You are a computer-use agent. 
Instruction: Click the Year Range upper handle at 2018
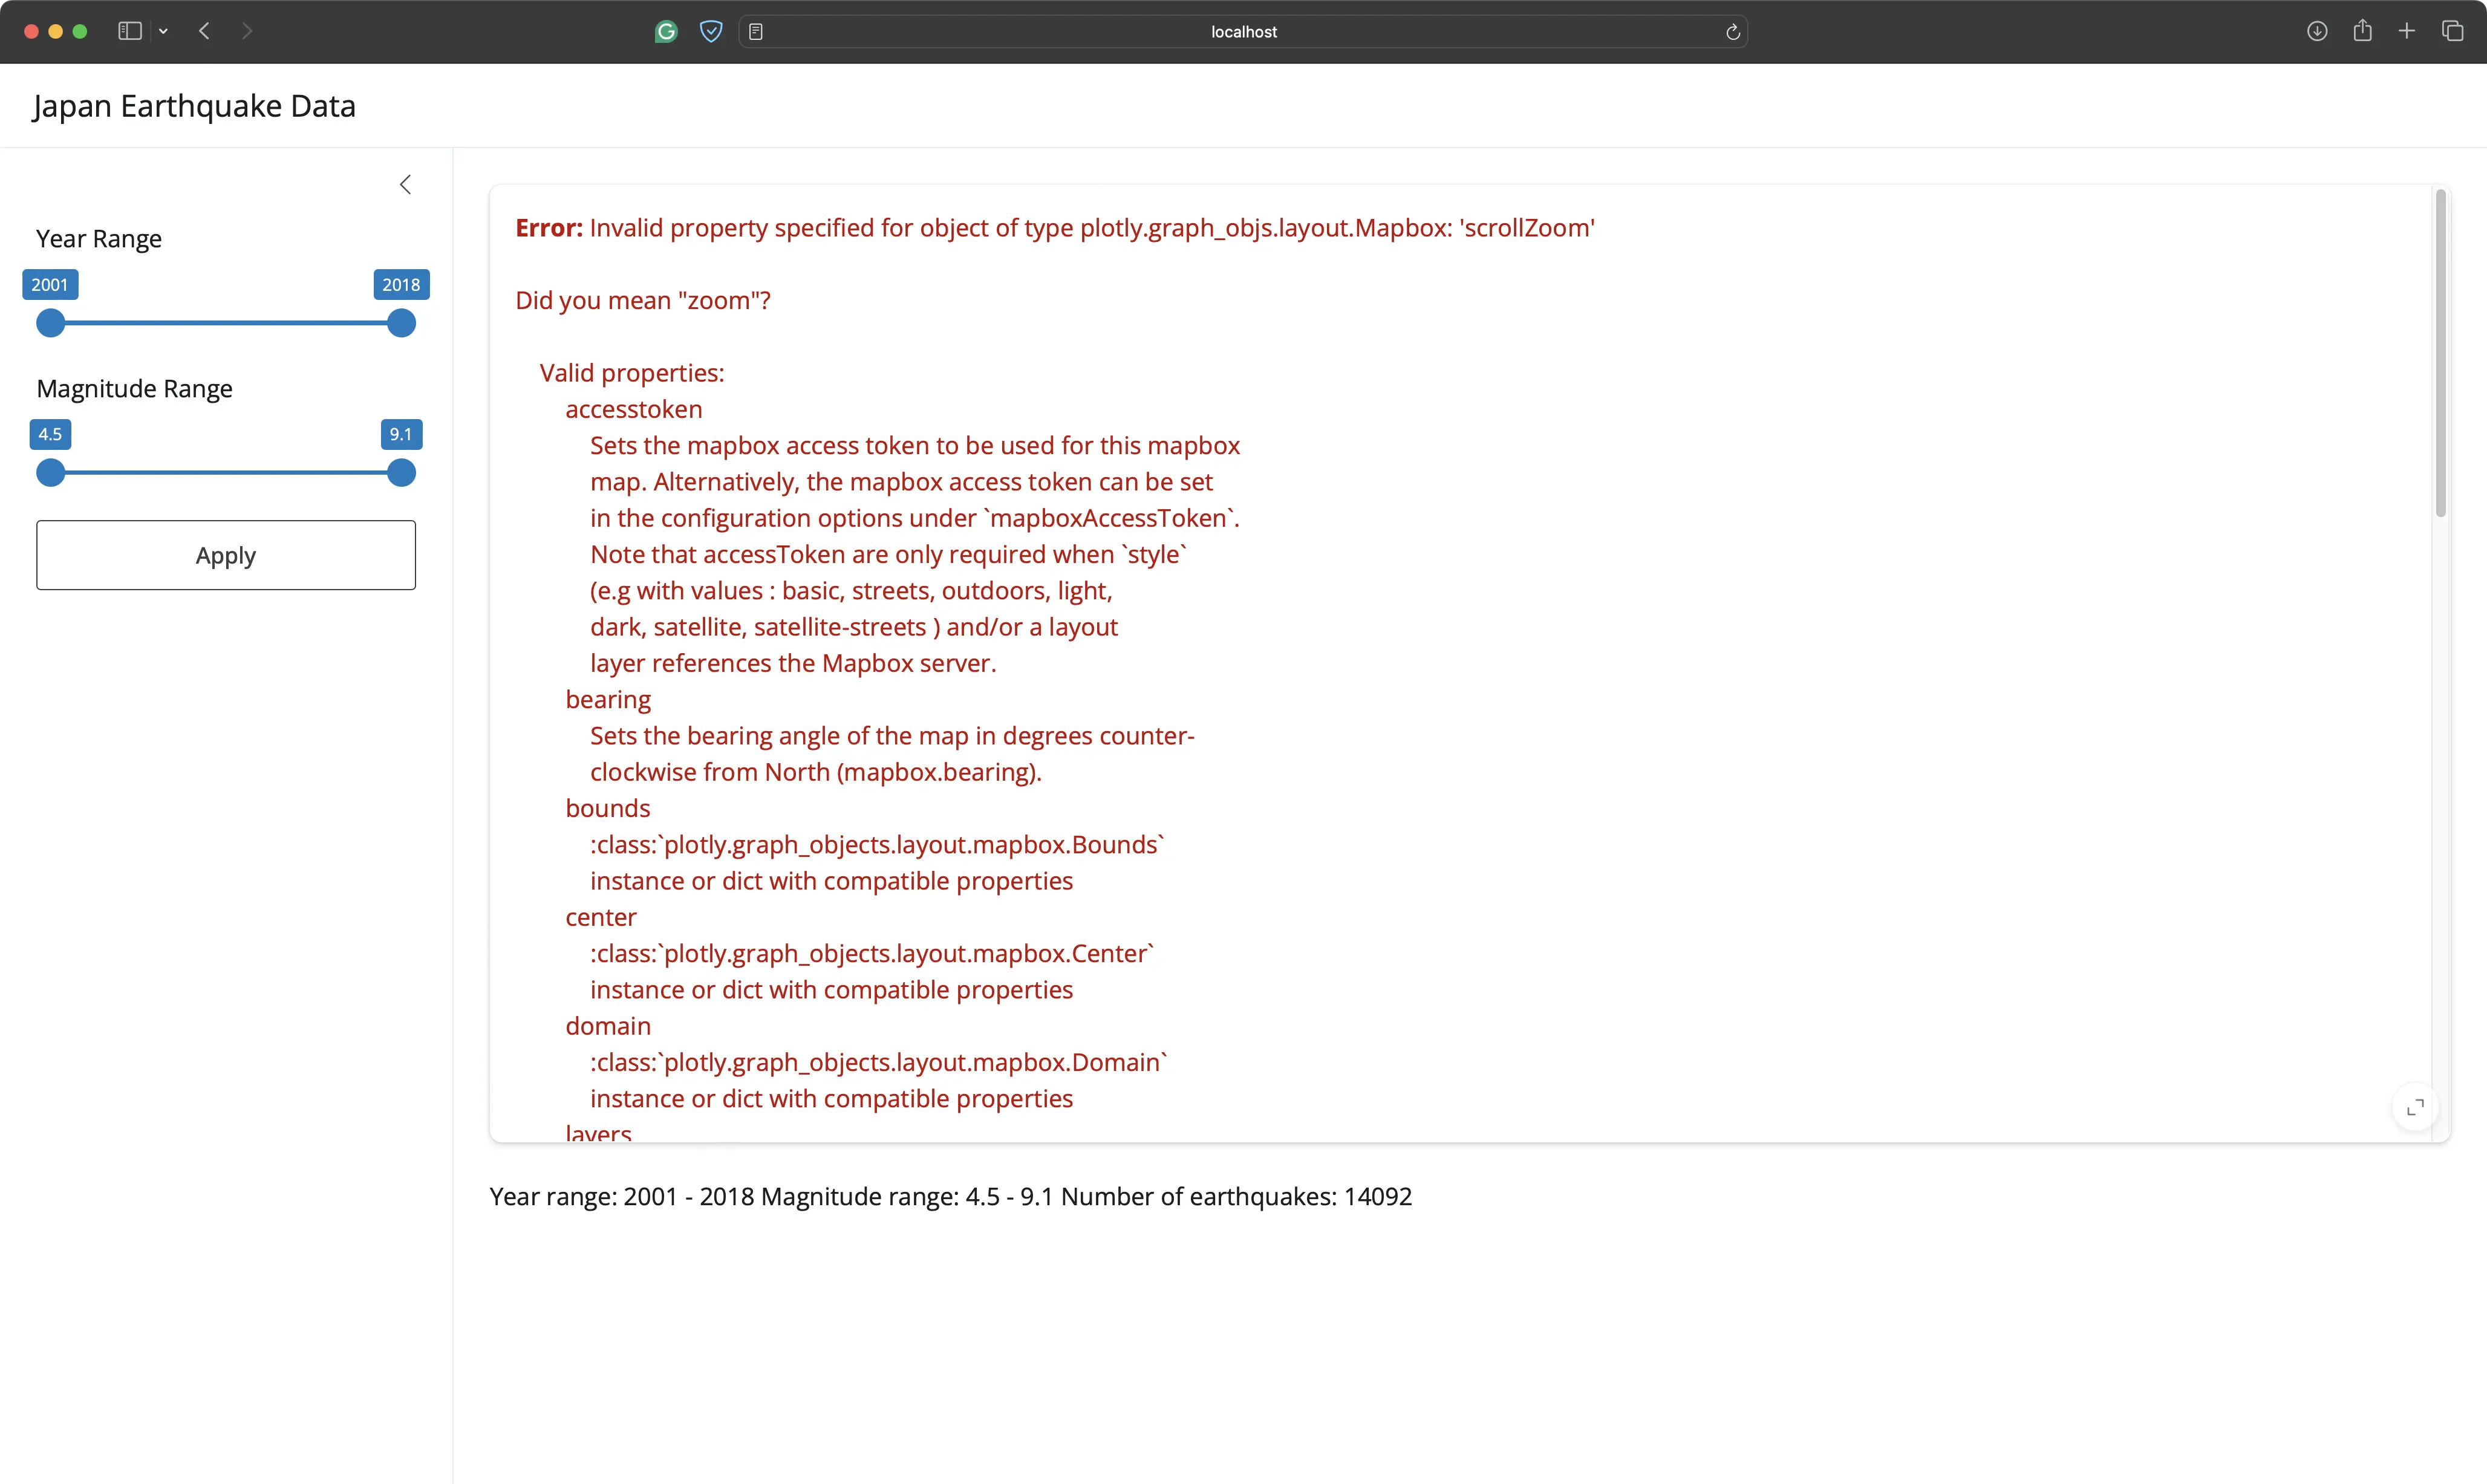pyautogui.click(x=401, y=323)
